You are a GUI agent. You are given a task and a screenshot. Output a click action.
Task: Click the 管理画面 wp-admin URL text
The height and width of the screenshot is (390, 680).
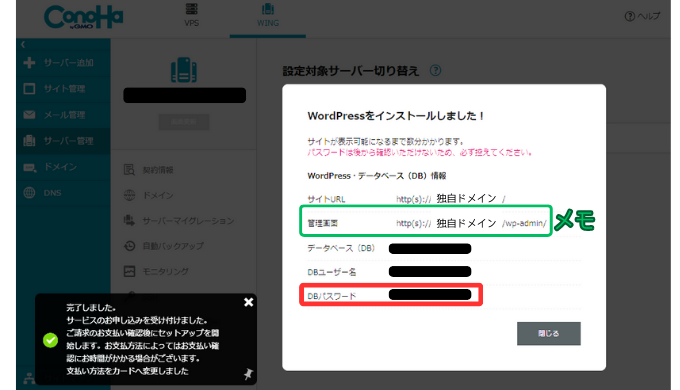[471, 223]
